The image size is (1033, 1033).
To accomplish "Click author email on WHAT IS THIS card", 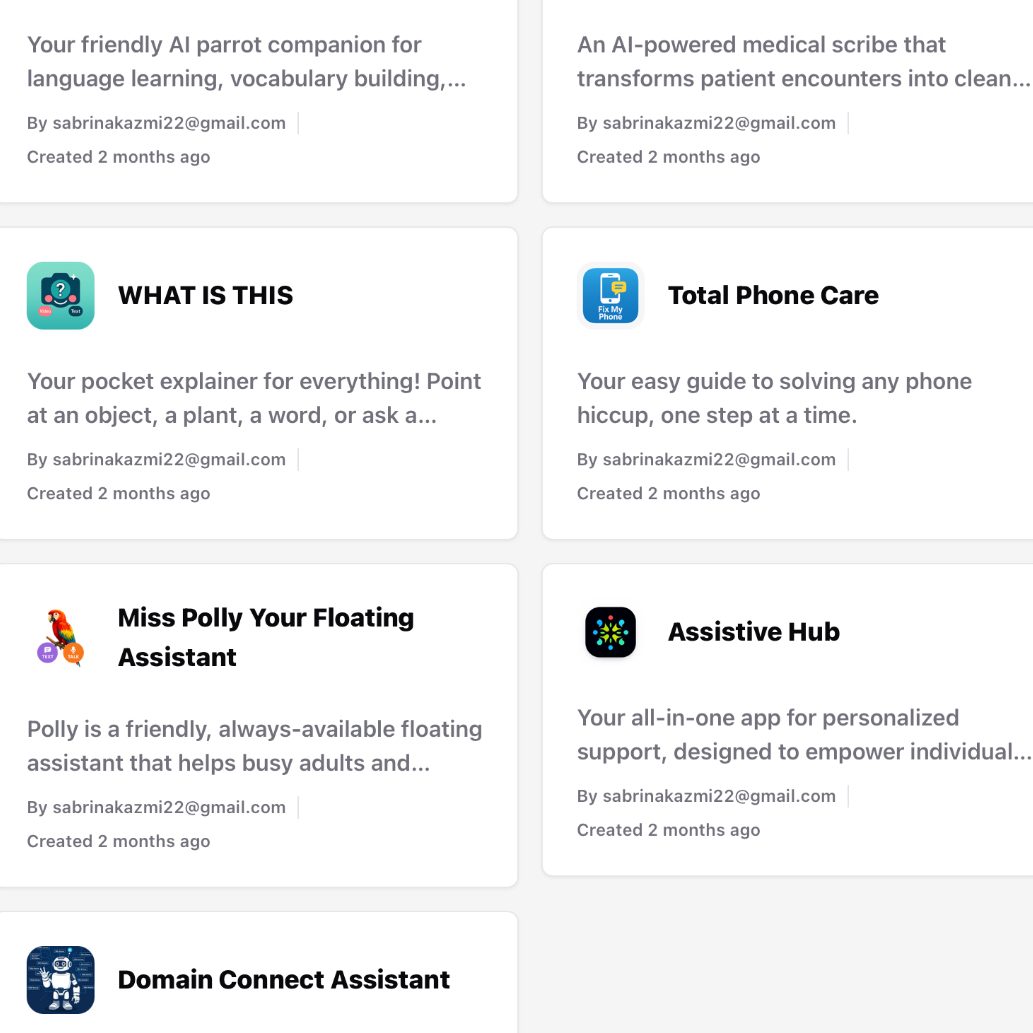I will click(x=156, y=460).
